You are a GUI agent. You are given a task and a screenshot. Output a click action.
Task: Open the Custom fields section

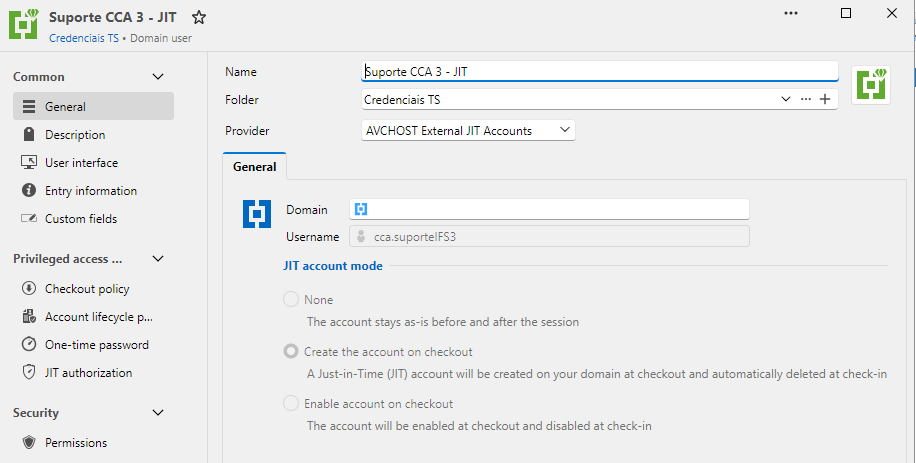click(x=93, y=219)
